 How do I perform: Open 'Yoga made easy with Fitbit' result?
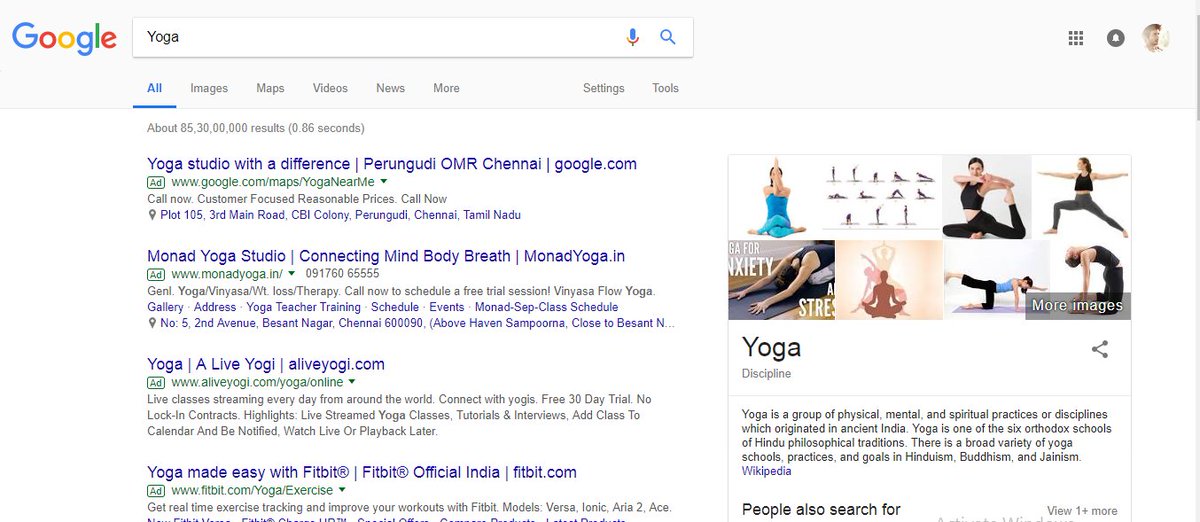point(362,472)
